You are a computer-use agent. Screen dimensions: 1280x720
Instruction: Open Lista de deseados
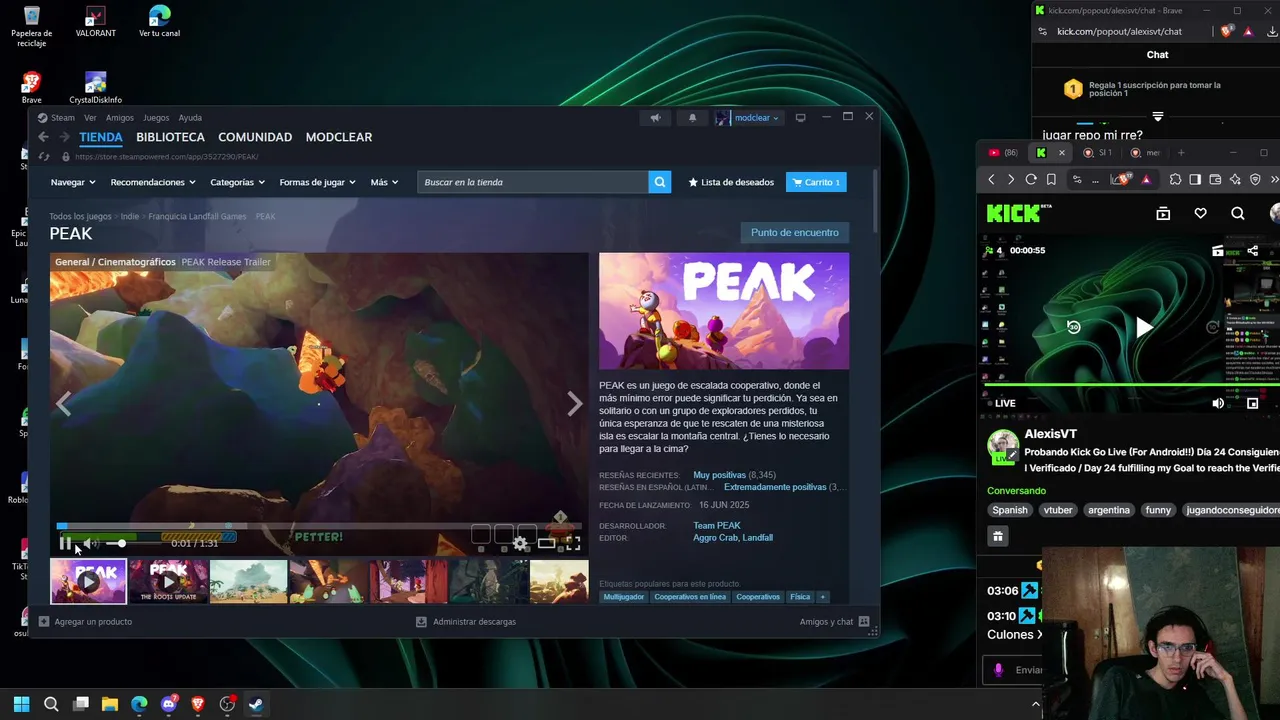732,182
